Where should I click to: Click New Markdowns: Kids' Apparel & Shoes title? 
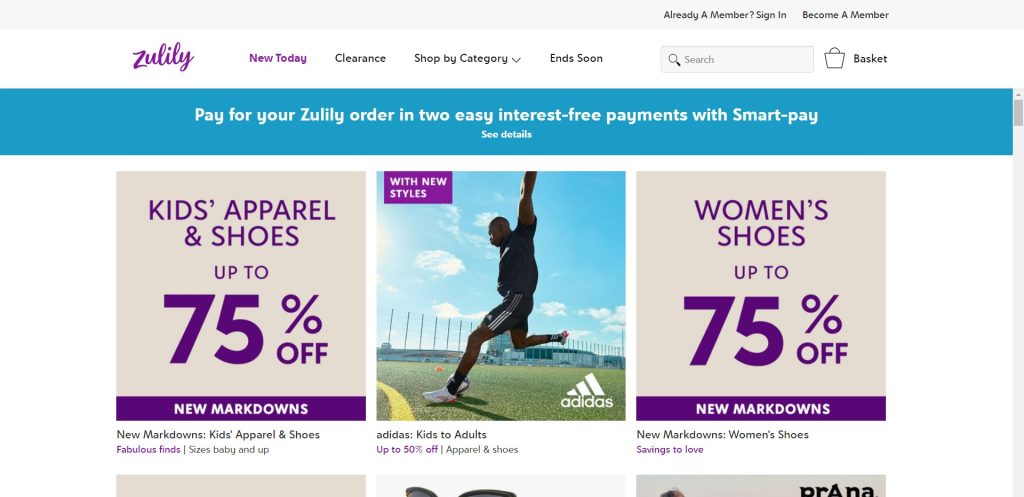[x=218, y=435]
